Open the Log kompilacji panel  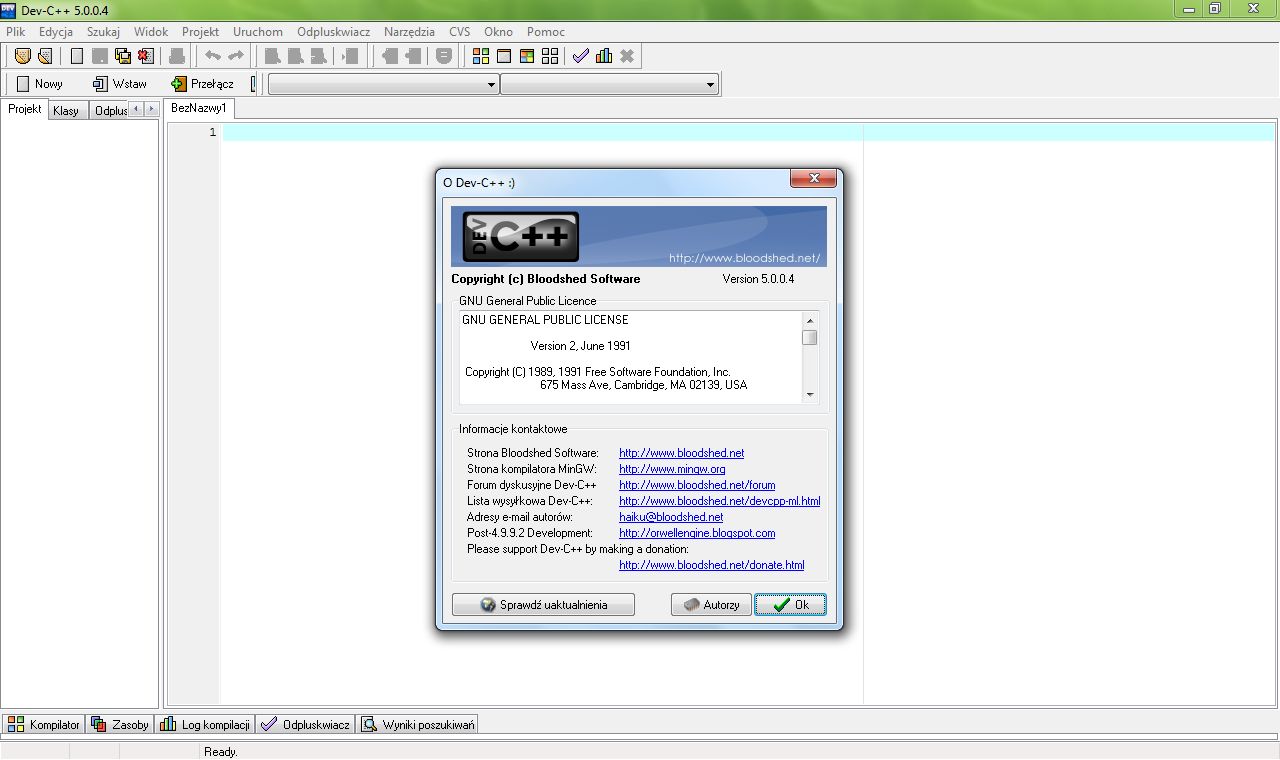tap(205, 724)
